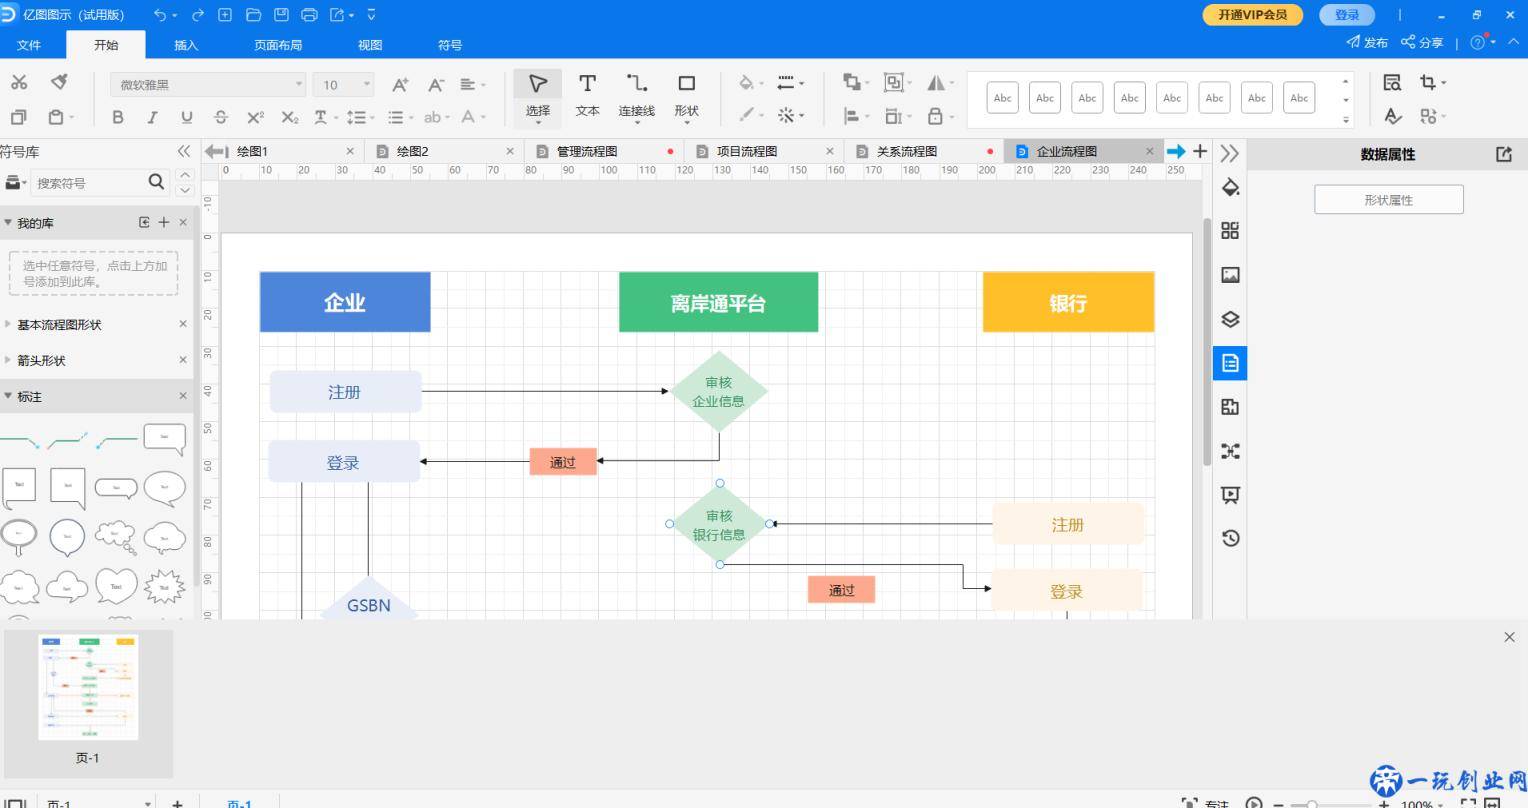Image resolution: width=1528 pixels, height=808 pixels.
Task: Click the Copy icon in the ribbon
Action: (18, 117)
